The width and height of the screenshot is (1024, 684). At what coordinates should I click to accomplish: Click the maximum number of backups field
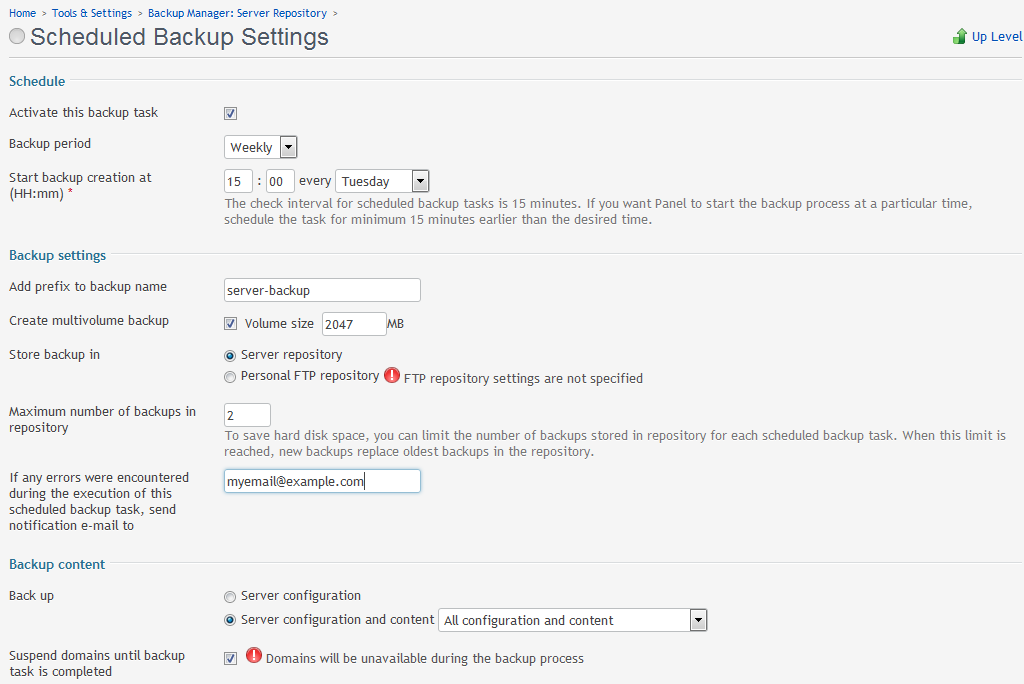pos(247,415)
